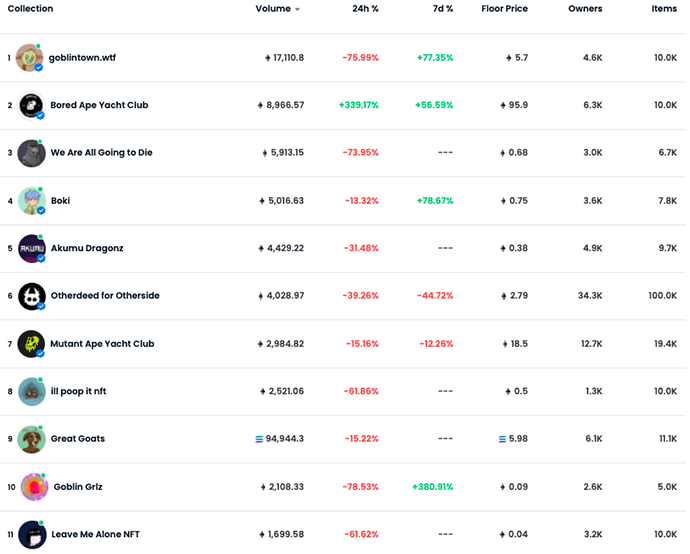Click the -75.99% 24h change
The height and width of the screenshot is (554, 690).
point(360,58)
